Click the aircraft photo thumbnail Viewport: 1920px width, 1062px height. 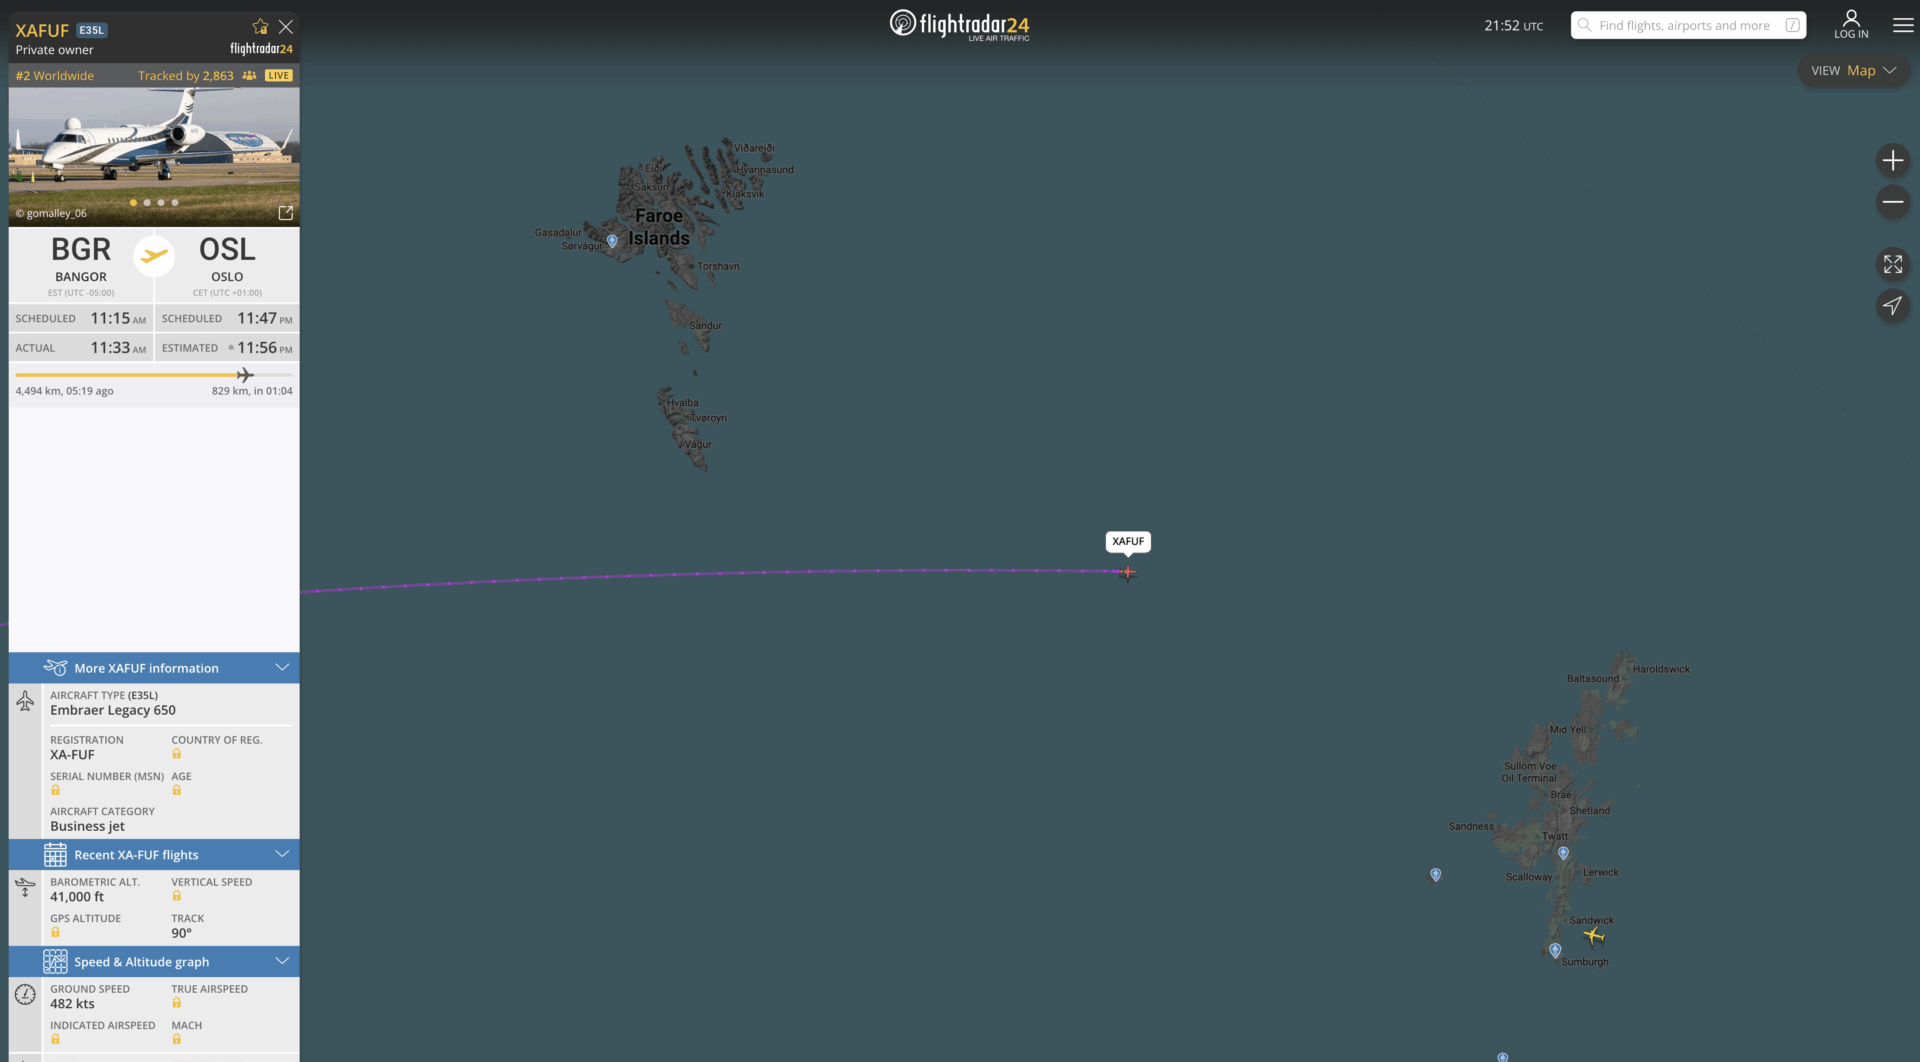click(x=154, y=156)
